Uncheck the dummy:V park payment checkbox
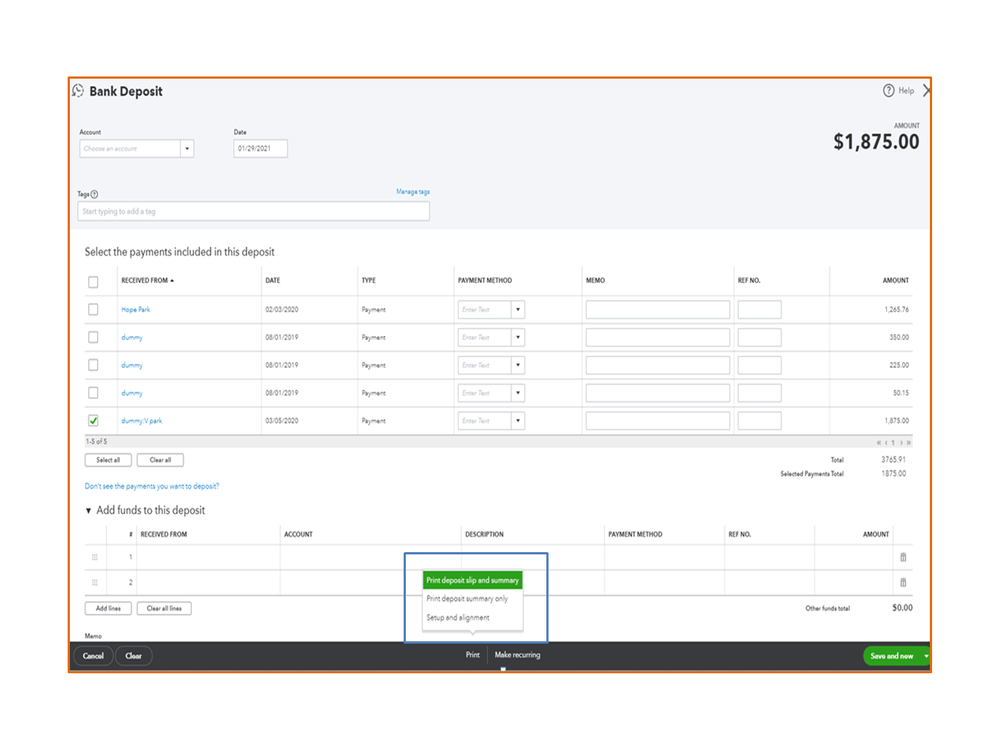 point(93,420)
